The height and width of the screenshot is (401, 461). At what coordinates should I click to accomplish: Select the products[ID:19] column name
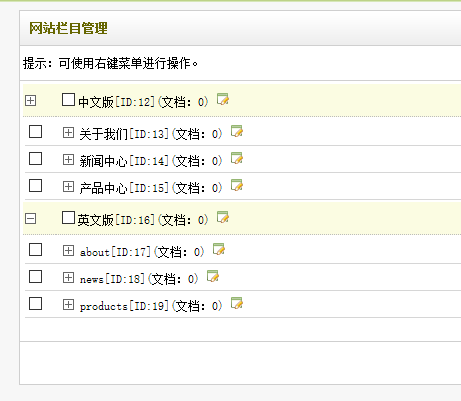tap(124, 306)
